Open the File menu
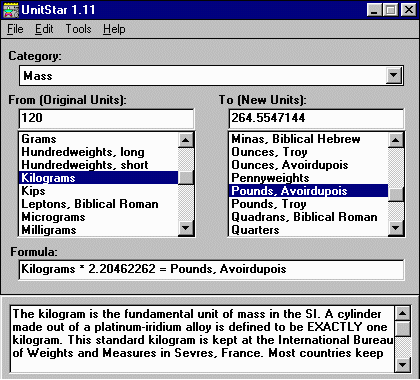This screenshot has width=420, height=380. (x=15, y=29)
